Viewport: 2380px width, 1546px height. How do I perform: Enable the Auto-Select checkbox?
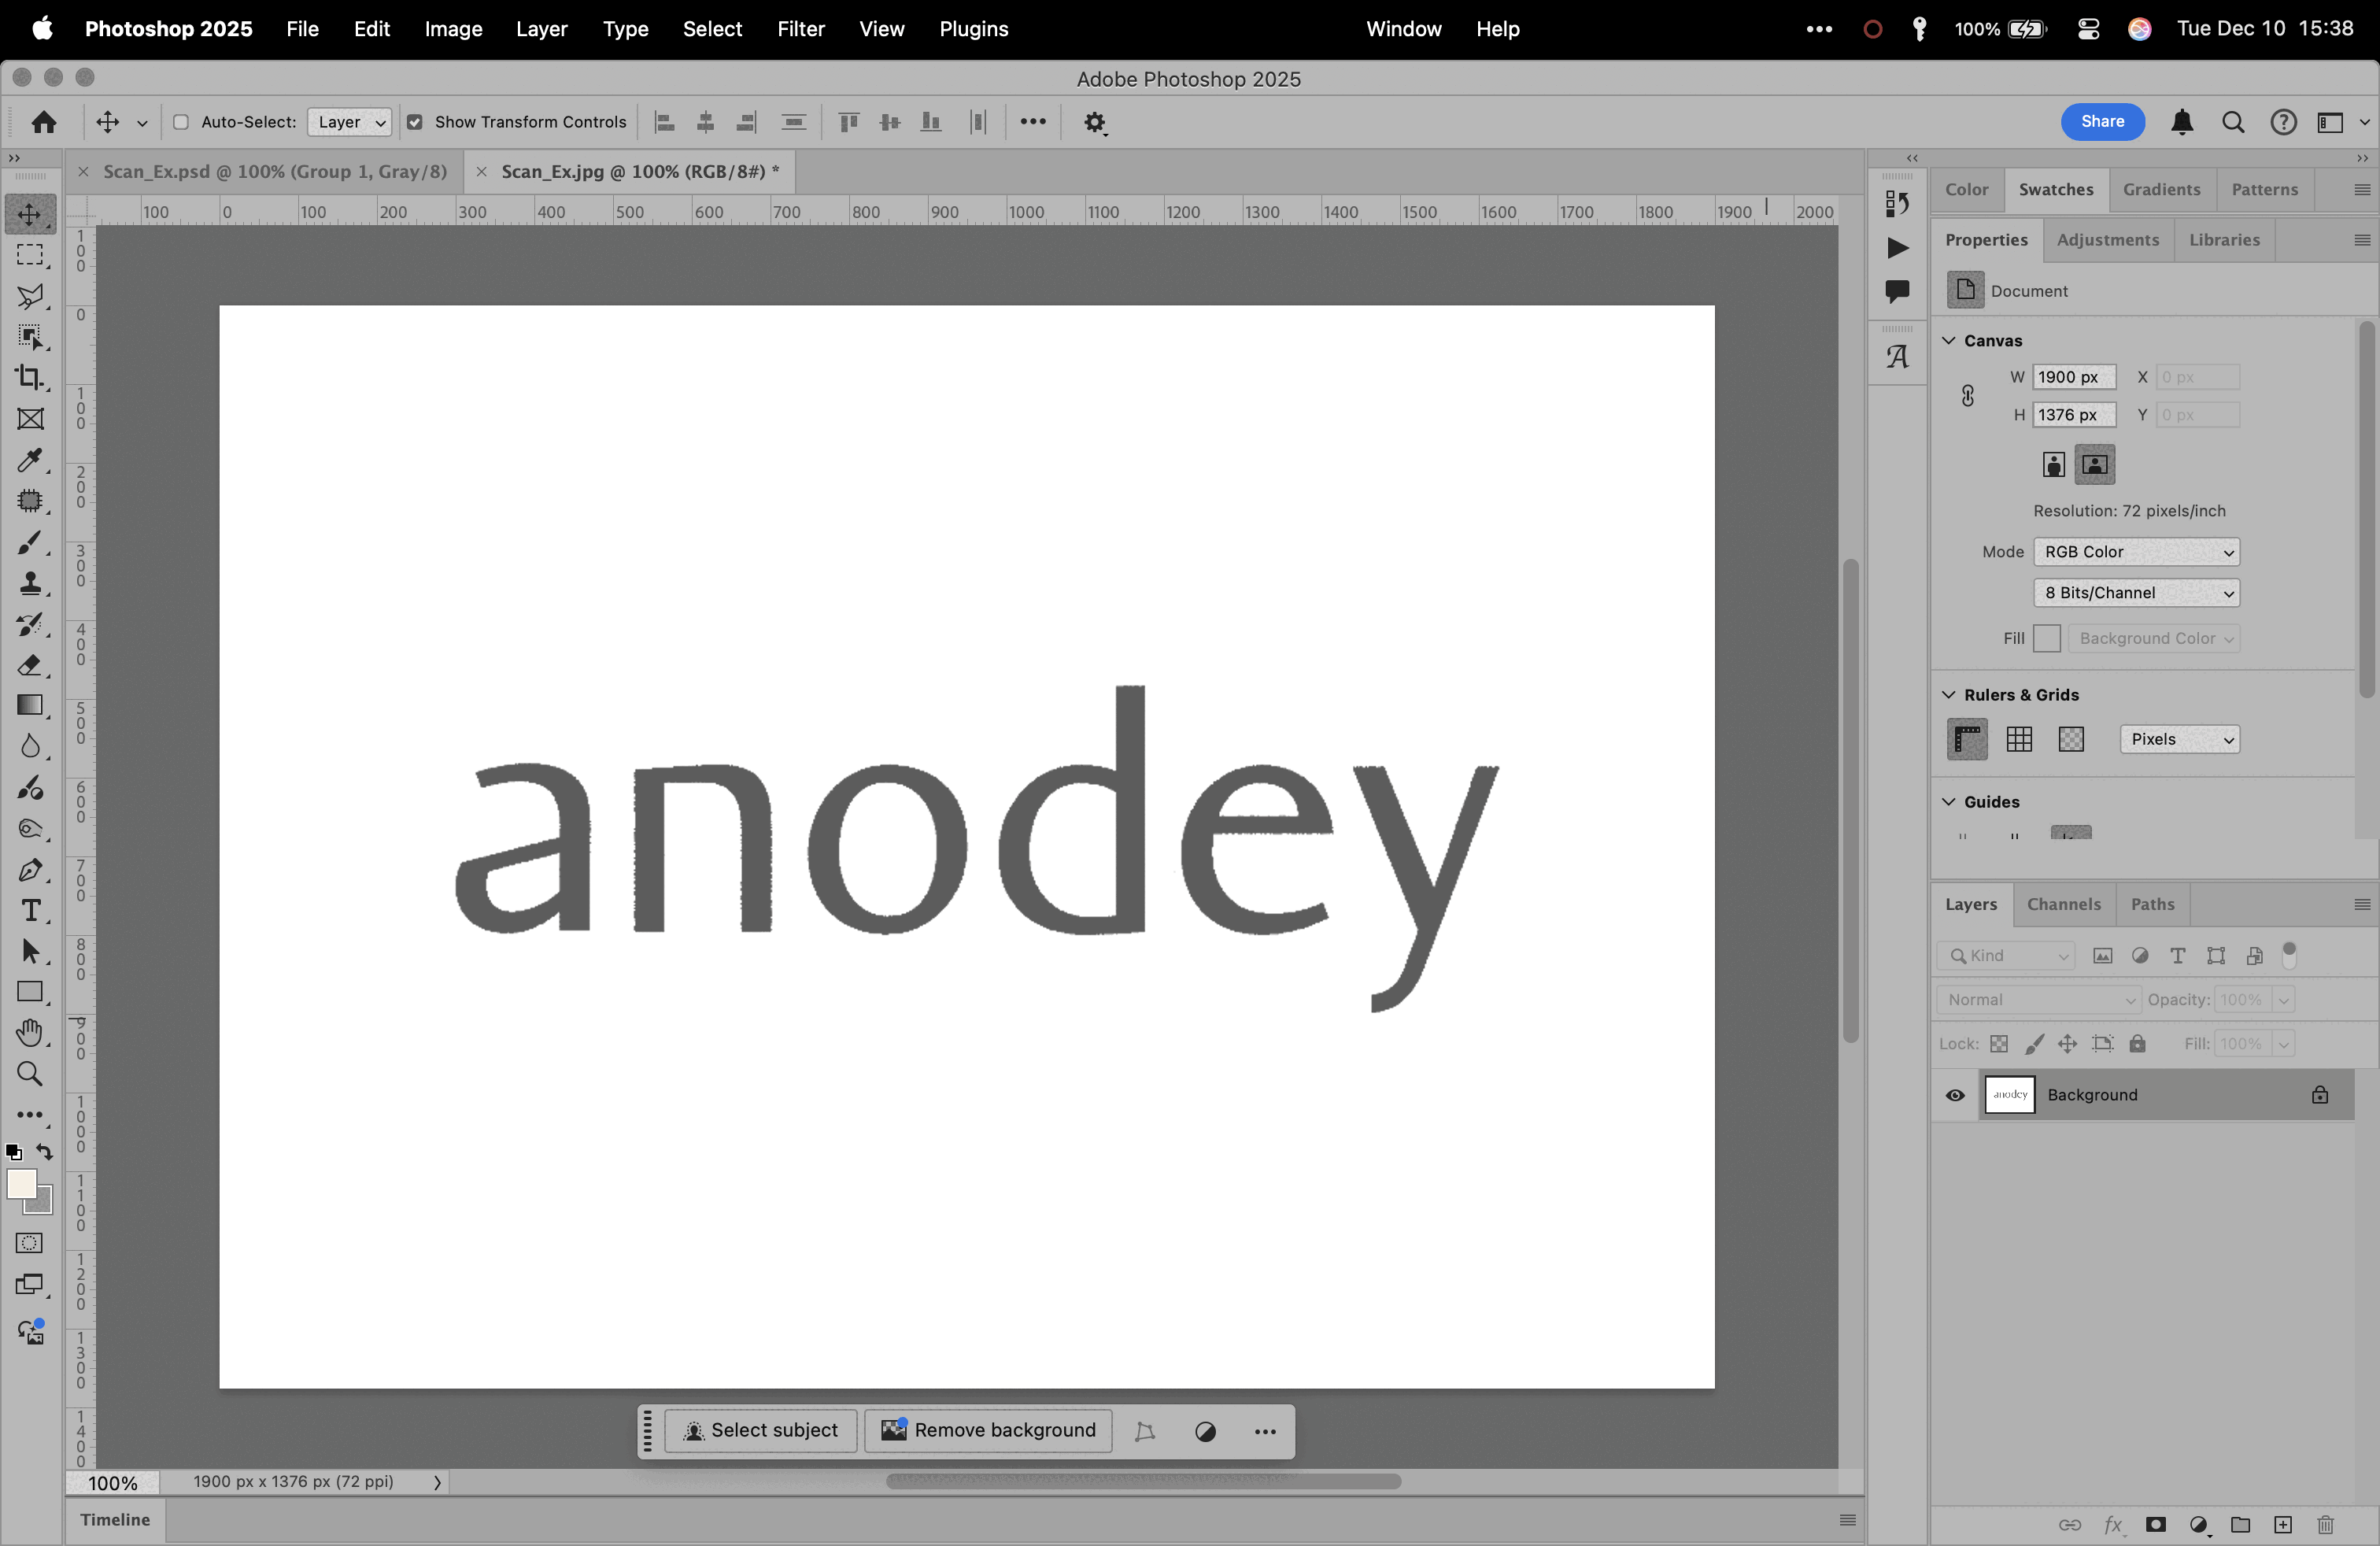coord(181,122)
